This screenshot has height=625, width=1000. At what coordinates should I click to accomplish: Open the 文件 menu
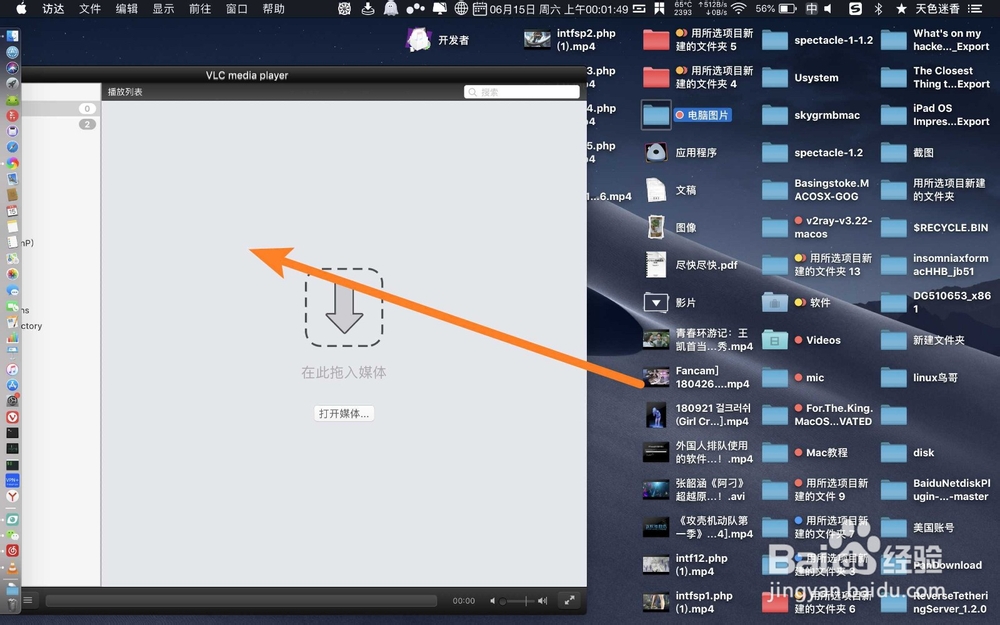[x=90, y=8]
